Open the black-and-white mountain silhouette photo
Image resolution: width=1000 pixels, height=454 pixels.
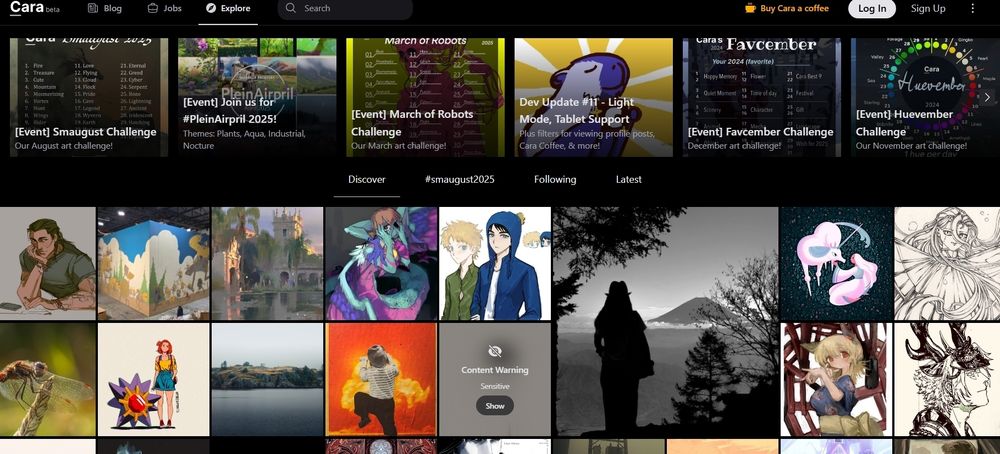coord(666,321)
